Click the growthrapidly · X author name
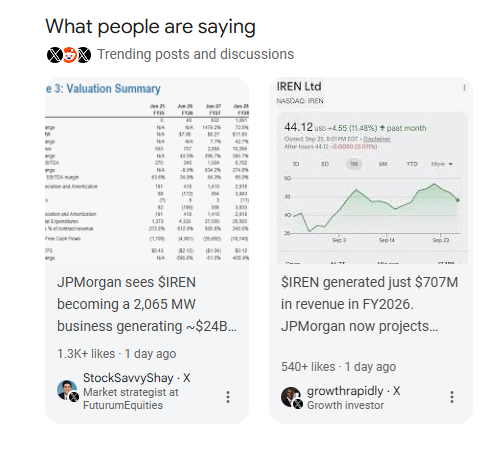Screen dimensions: 483x449 [x=354, y=391]
